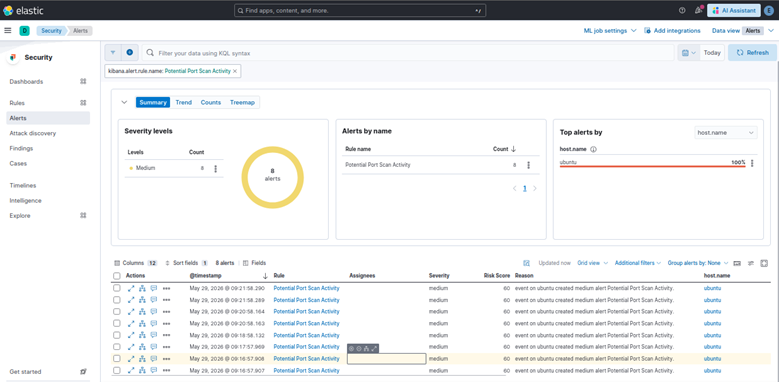Click host.name info icon

pos(593,149)
